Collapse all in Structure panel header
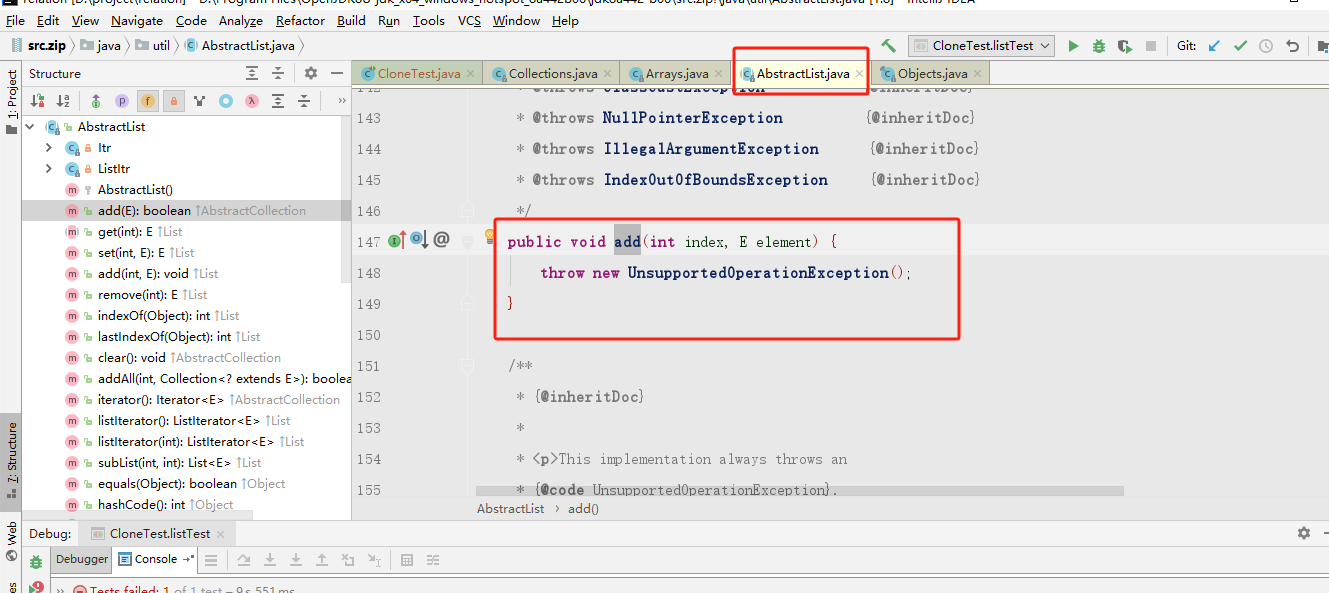This screenshot has height=593, width=1329. tap(278, 73)
